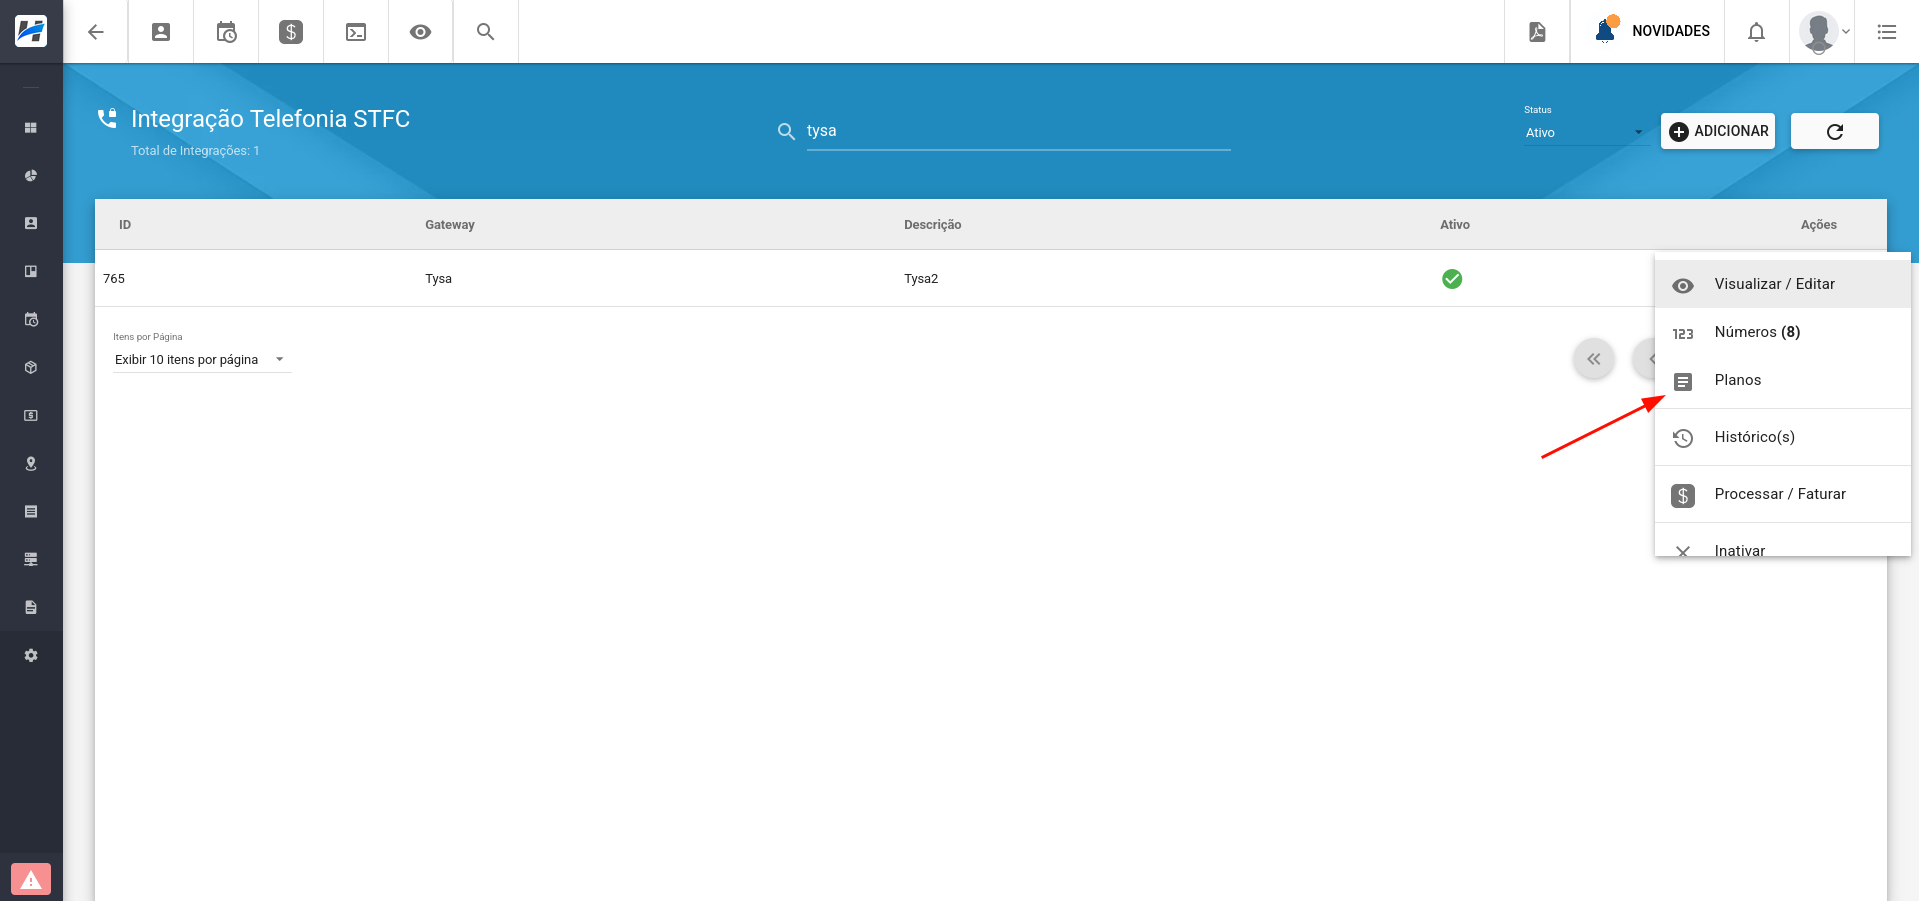The width and height of the screenshot is (1919, 901).
Task: Select Planos from the actions menu
Action: pyautogui.click(x=1738, y=380)
